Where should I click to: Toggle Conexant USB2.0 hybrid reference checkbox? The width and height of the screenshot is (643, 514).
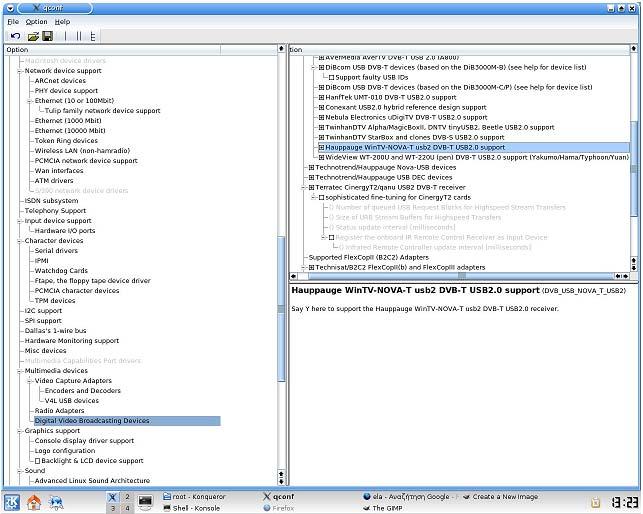[x=322, y=107]
